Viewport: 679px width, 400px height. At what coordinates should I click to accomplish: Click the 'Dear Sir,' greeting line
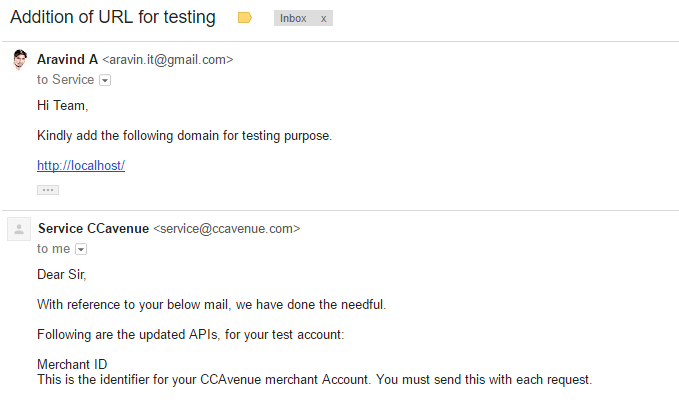click(x=61, y=274)
